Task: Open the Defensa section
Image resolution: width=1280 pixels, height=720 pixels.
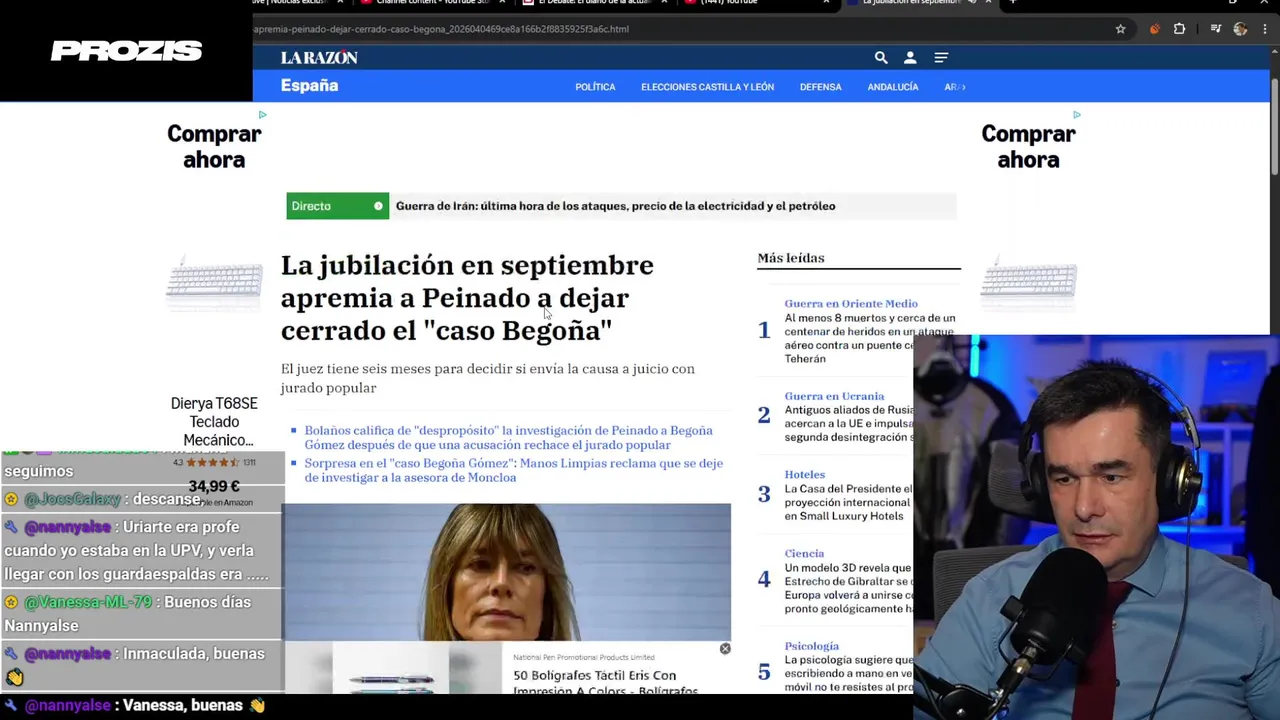Action: click(820, 87)
